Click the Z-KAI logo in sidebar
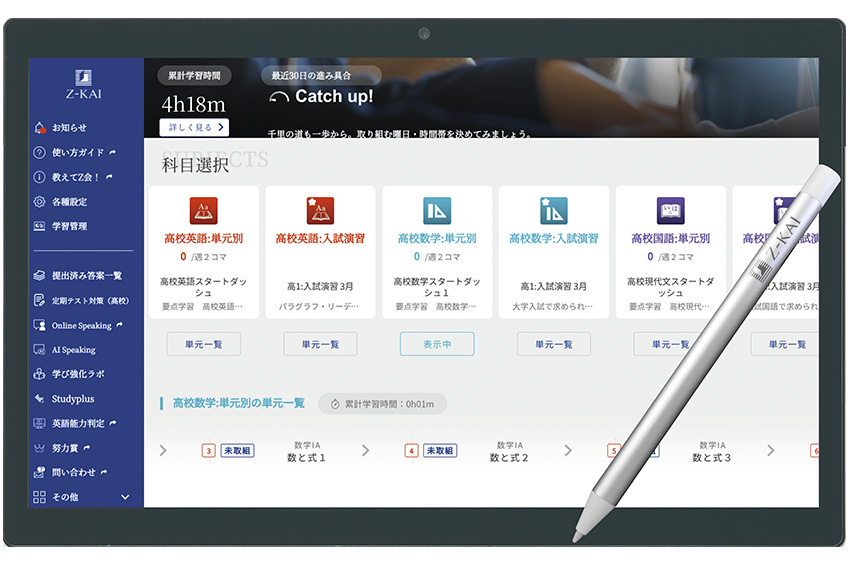This screenshot has height=567, width=850. click(86, 84)
